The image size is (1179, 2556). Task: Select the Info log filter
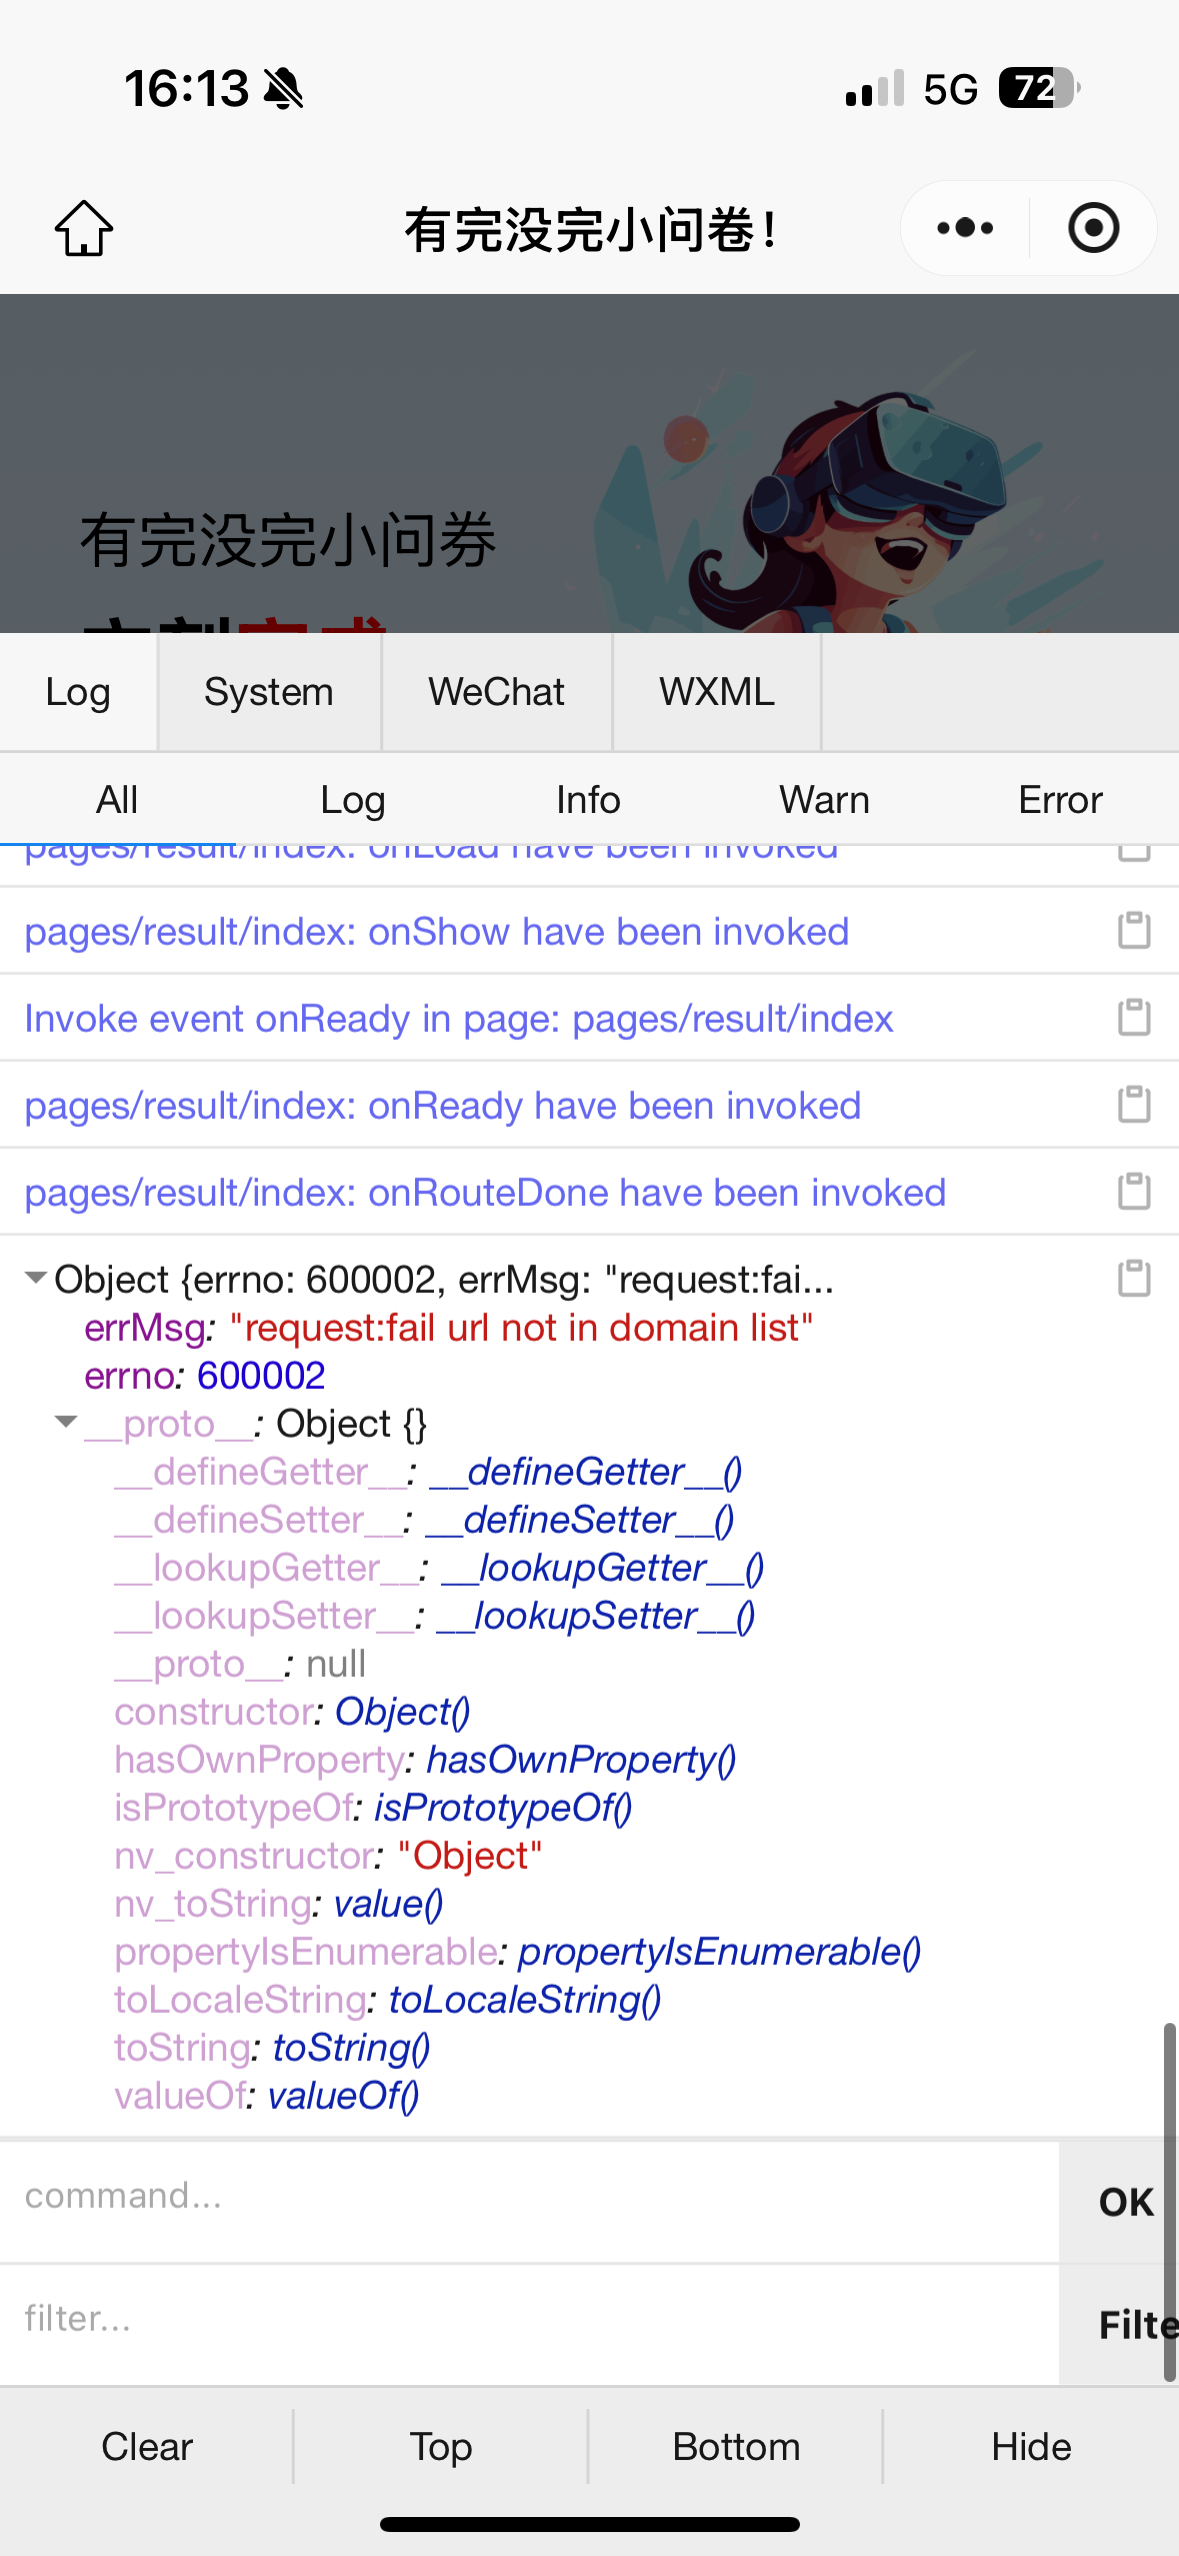click(x=589, y=800)
